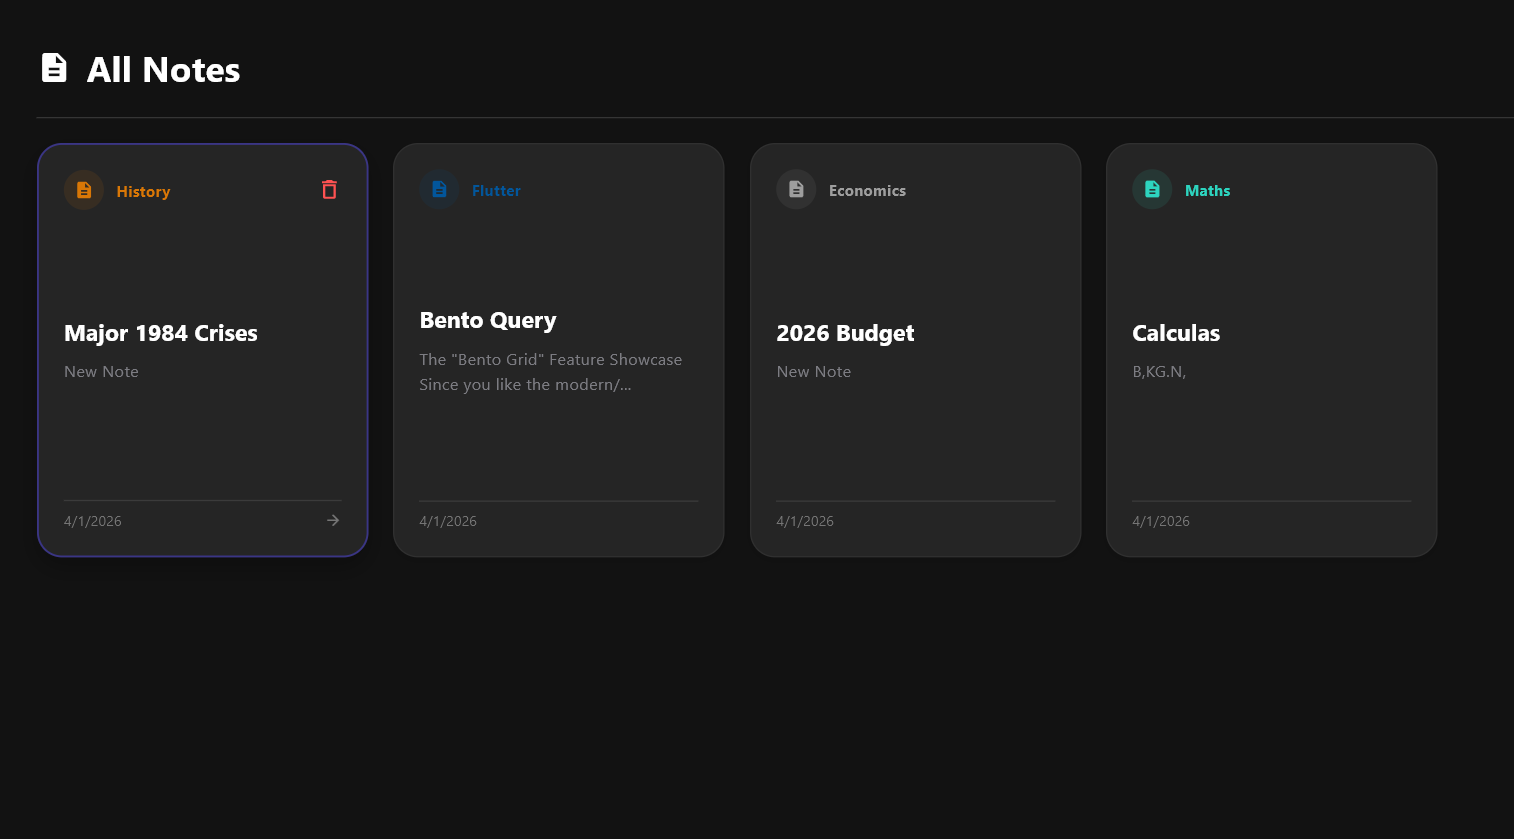1514x839 pixels.
Task: Click the Calculas note title
Action: [1176, 333]
